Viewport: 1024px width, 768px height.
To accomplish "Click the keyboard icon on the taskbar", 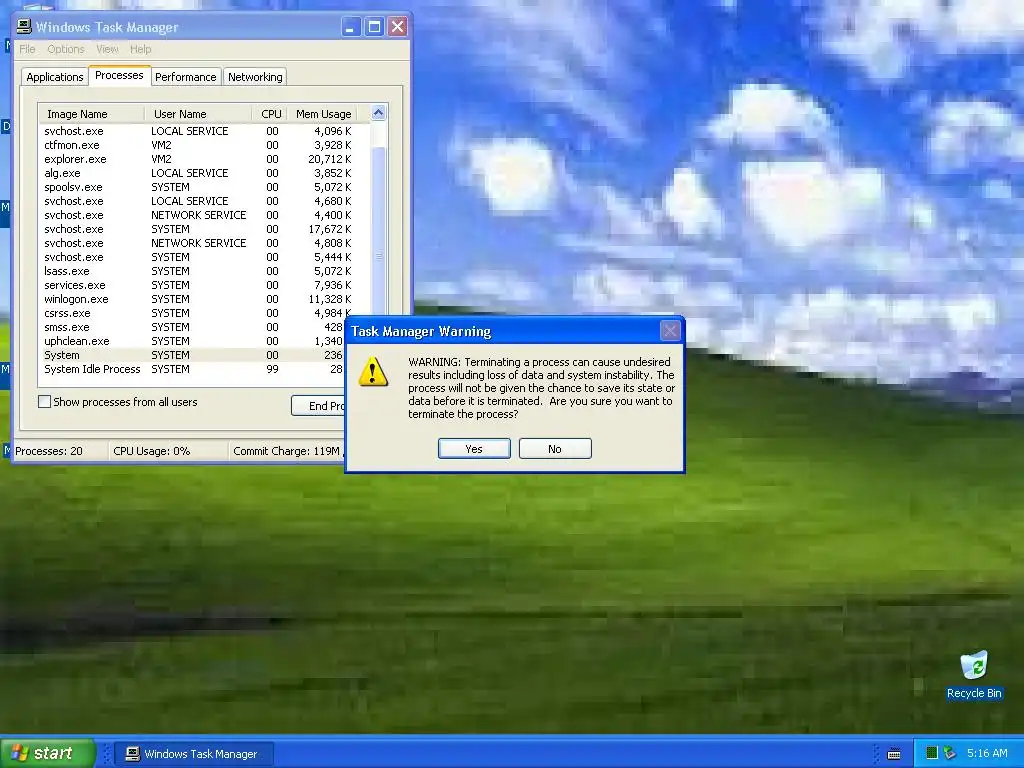I will tap(894, 754).
